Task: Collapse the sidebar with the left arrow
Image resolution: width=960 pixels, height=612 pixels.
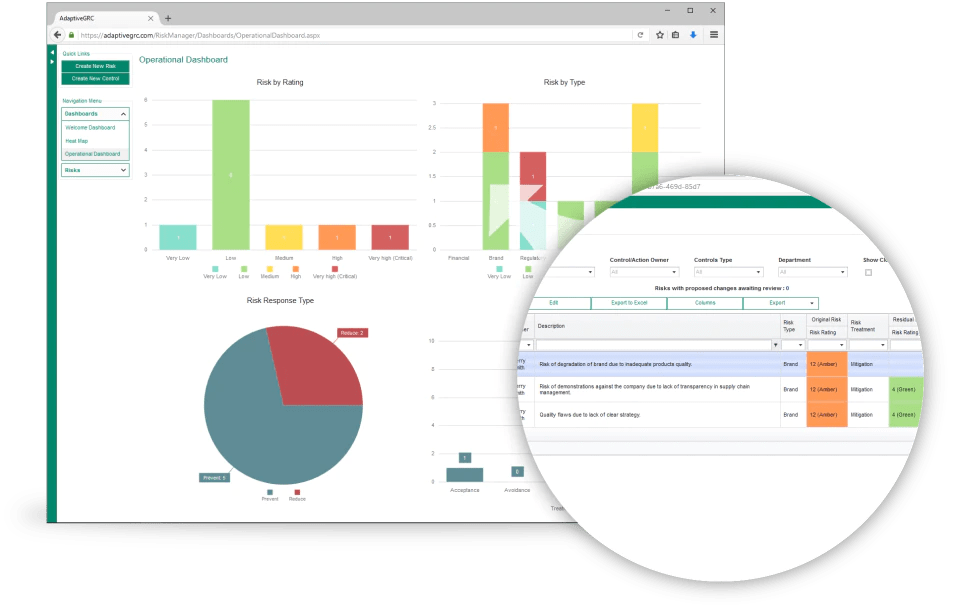Action: (52, 52)
